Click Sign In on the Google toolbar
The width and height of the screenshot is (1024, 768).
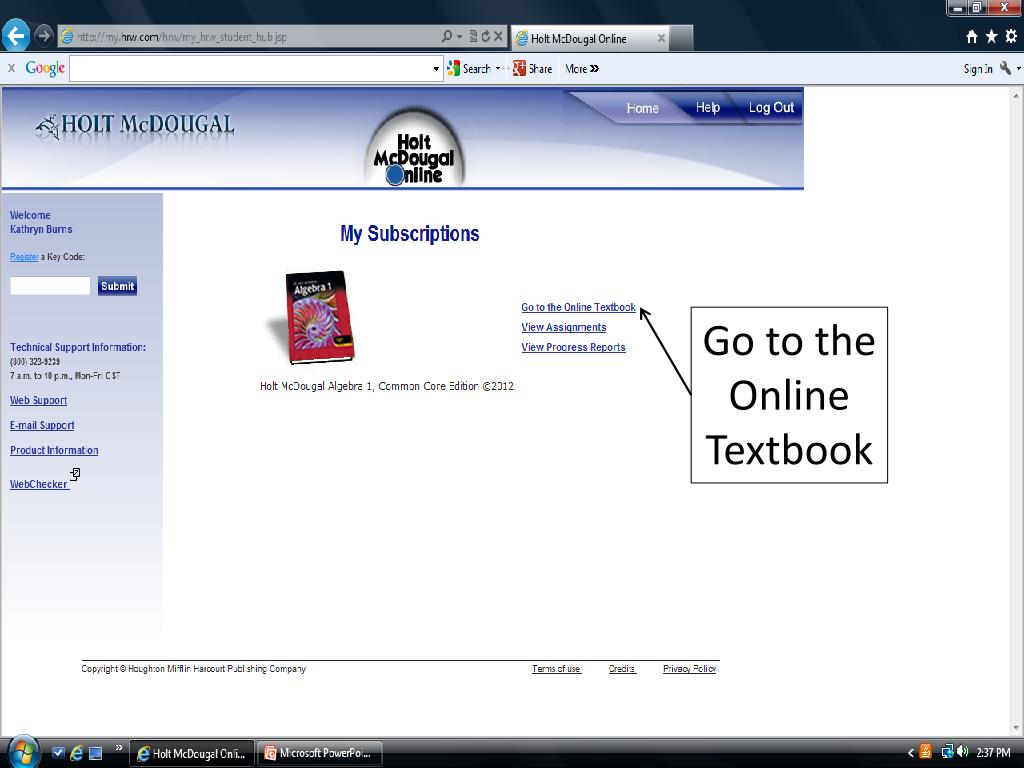click(x=978, y=69)
